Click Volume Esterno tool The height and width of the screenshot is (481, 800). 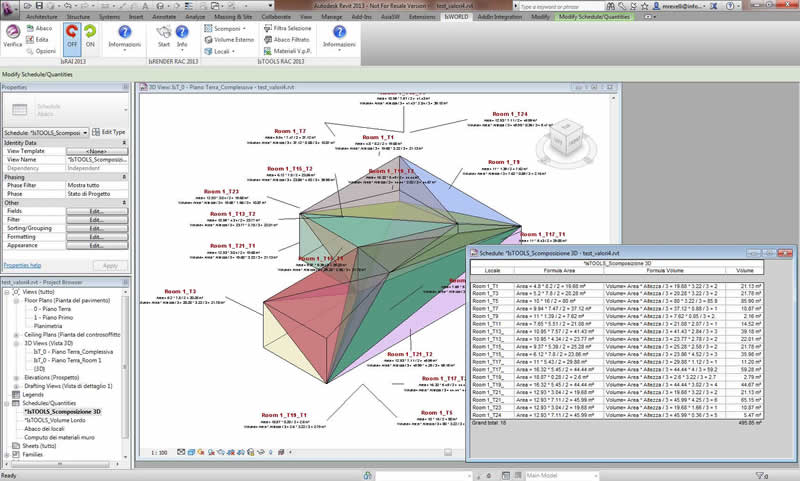click(x=229, y=39)
